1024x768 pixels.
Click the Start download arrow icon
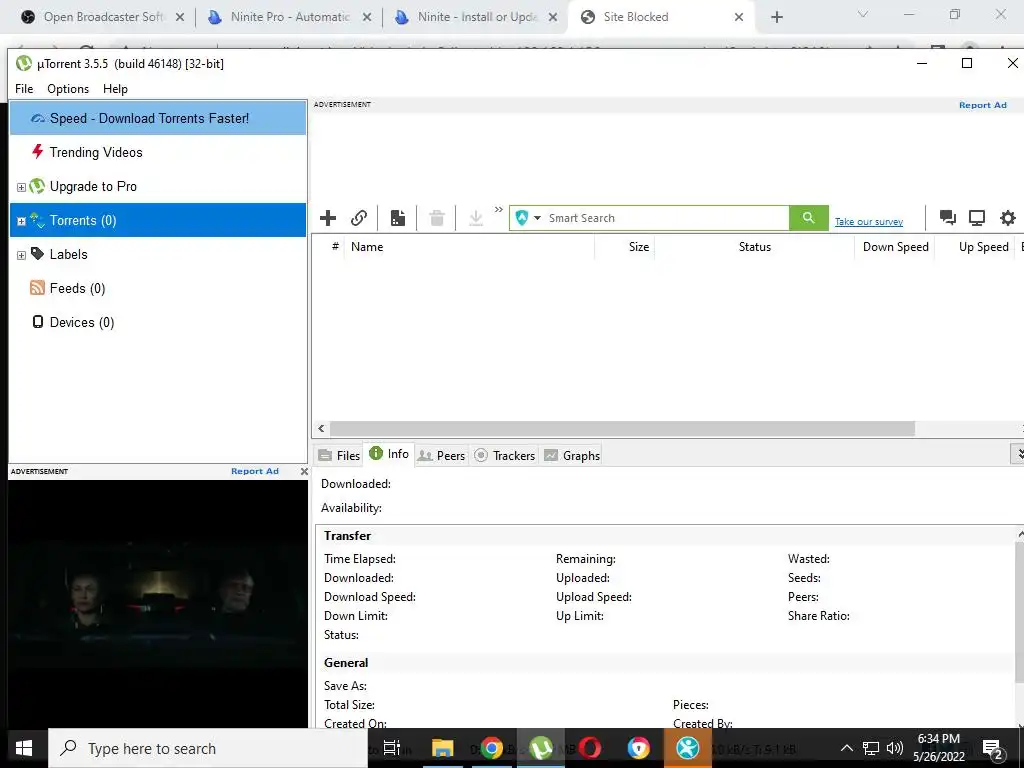pyautogui.click(x=476, y=218)
